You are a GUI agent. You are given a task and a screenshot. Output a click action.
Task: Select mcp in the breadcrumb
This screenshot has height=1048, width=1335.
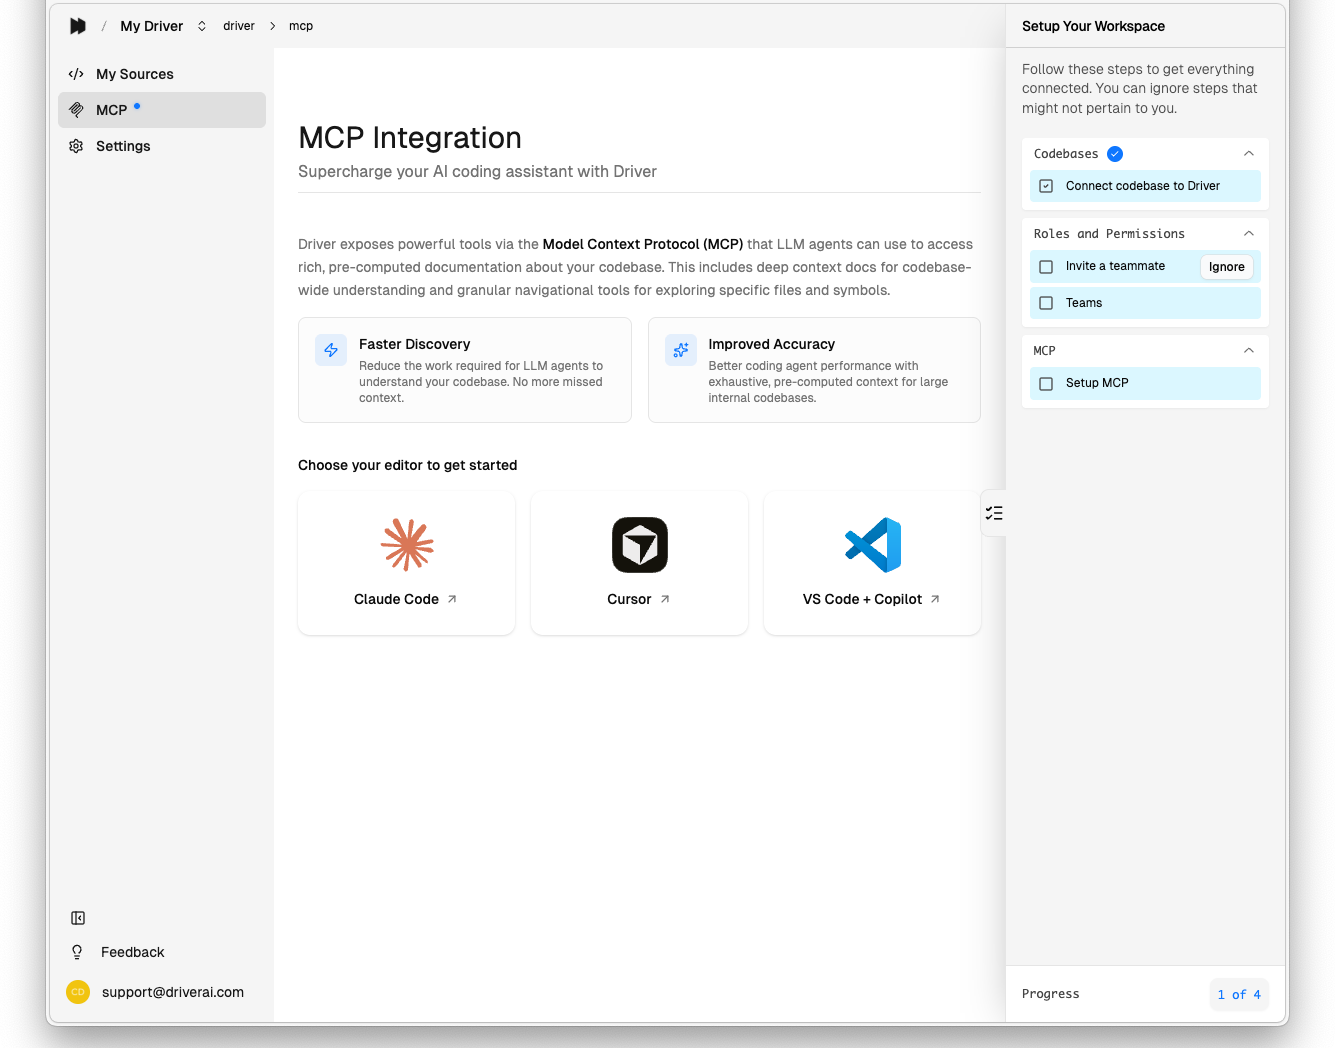pos(300,25)
